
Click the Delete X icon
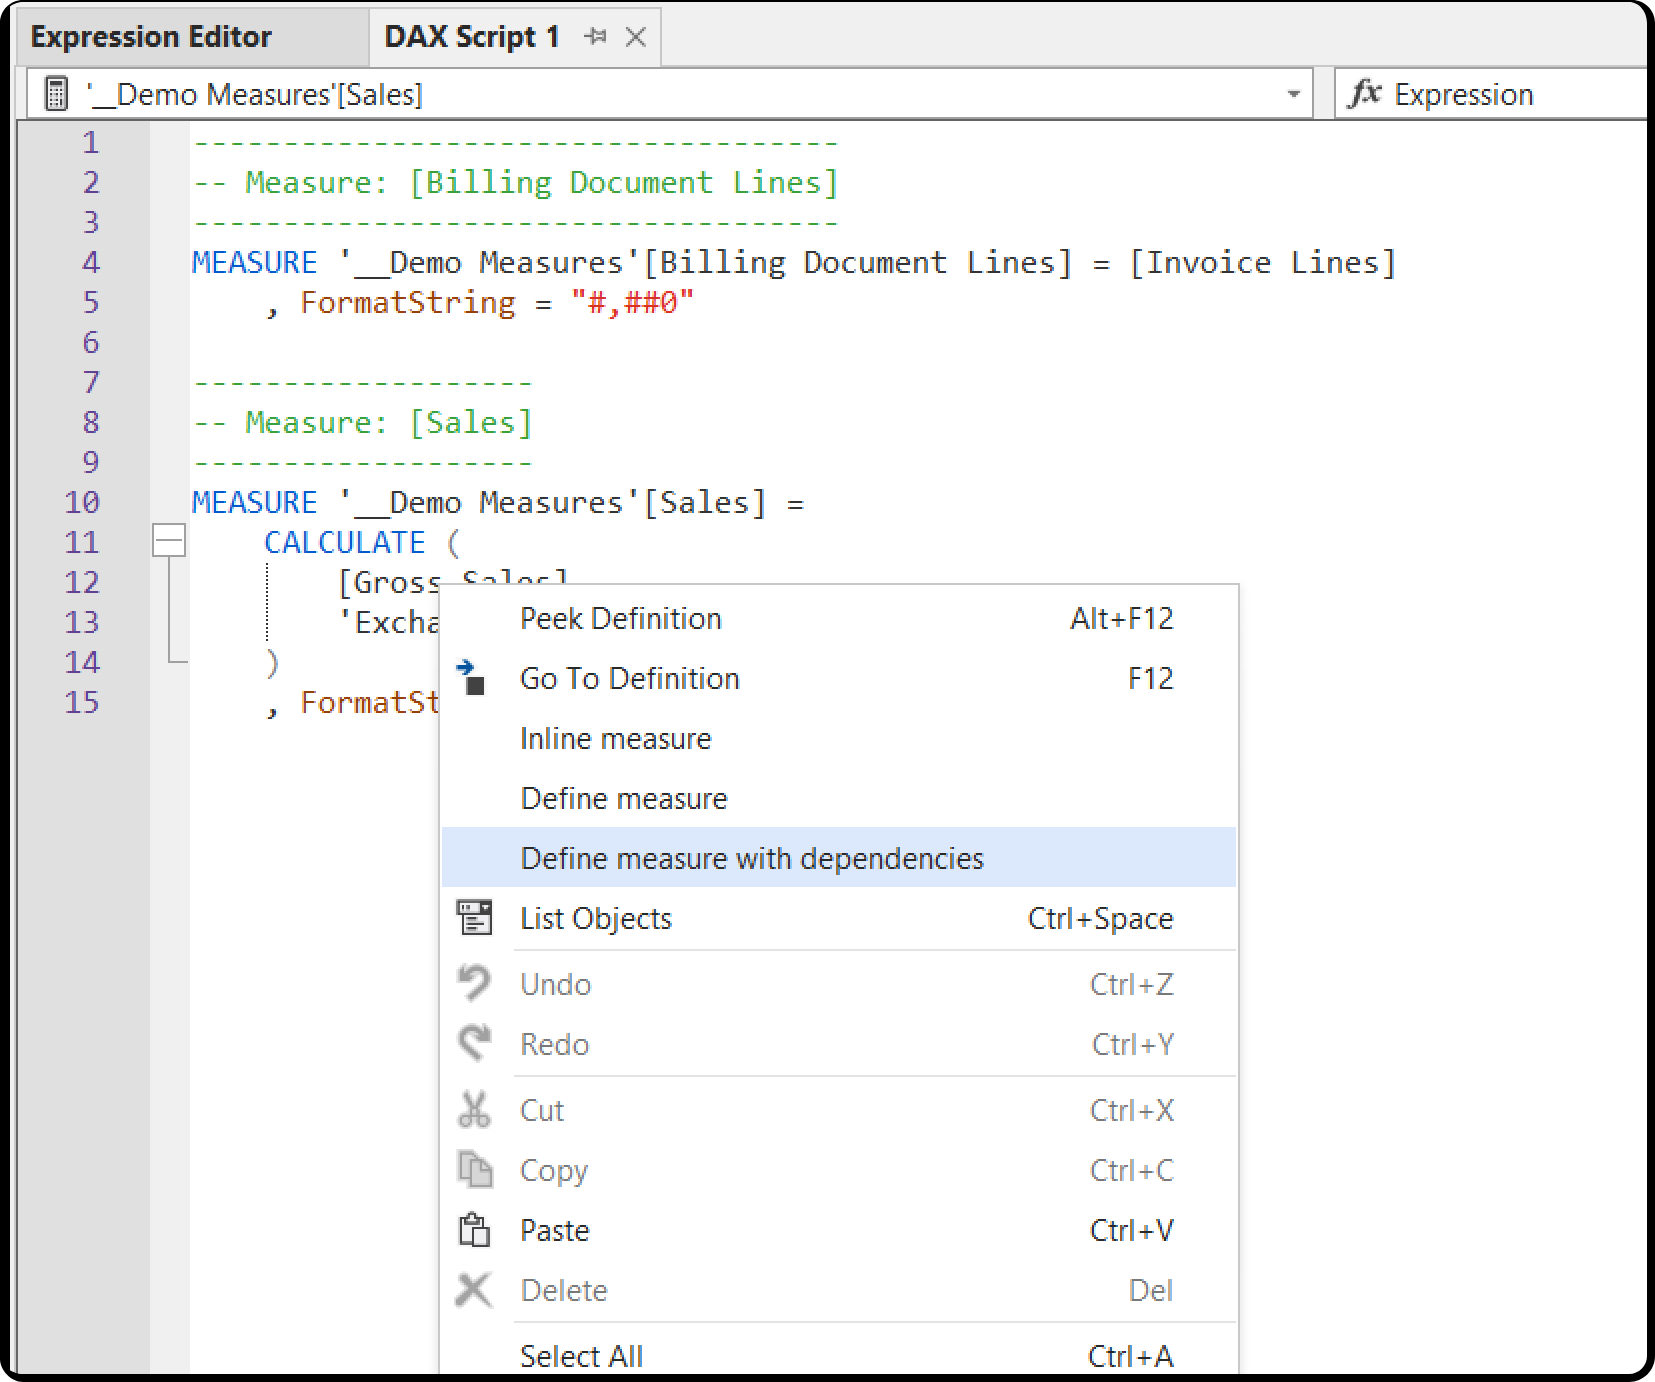click(x=474, y=1289)
